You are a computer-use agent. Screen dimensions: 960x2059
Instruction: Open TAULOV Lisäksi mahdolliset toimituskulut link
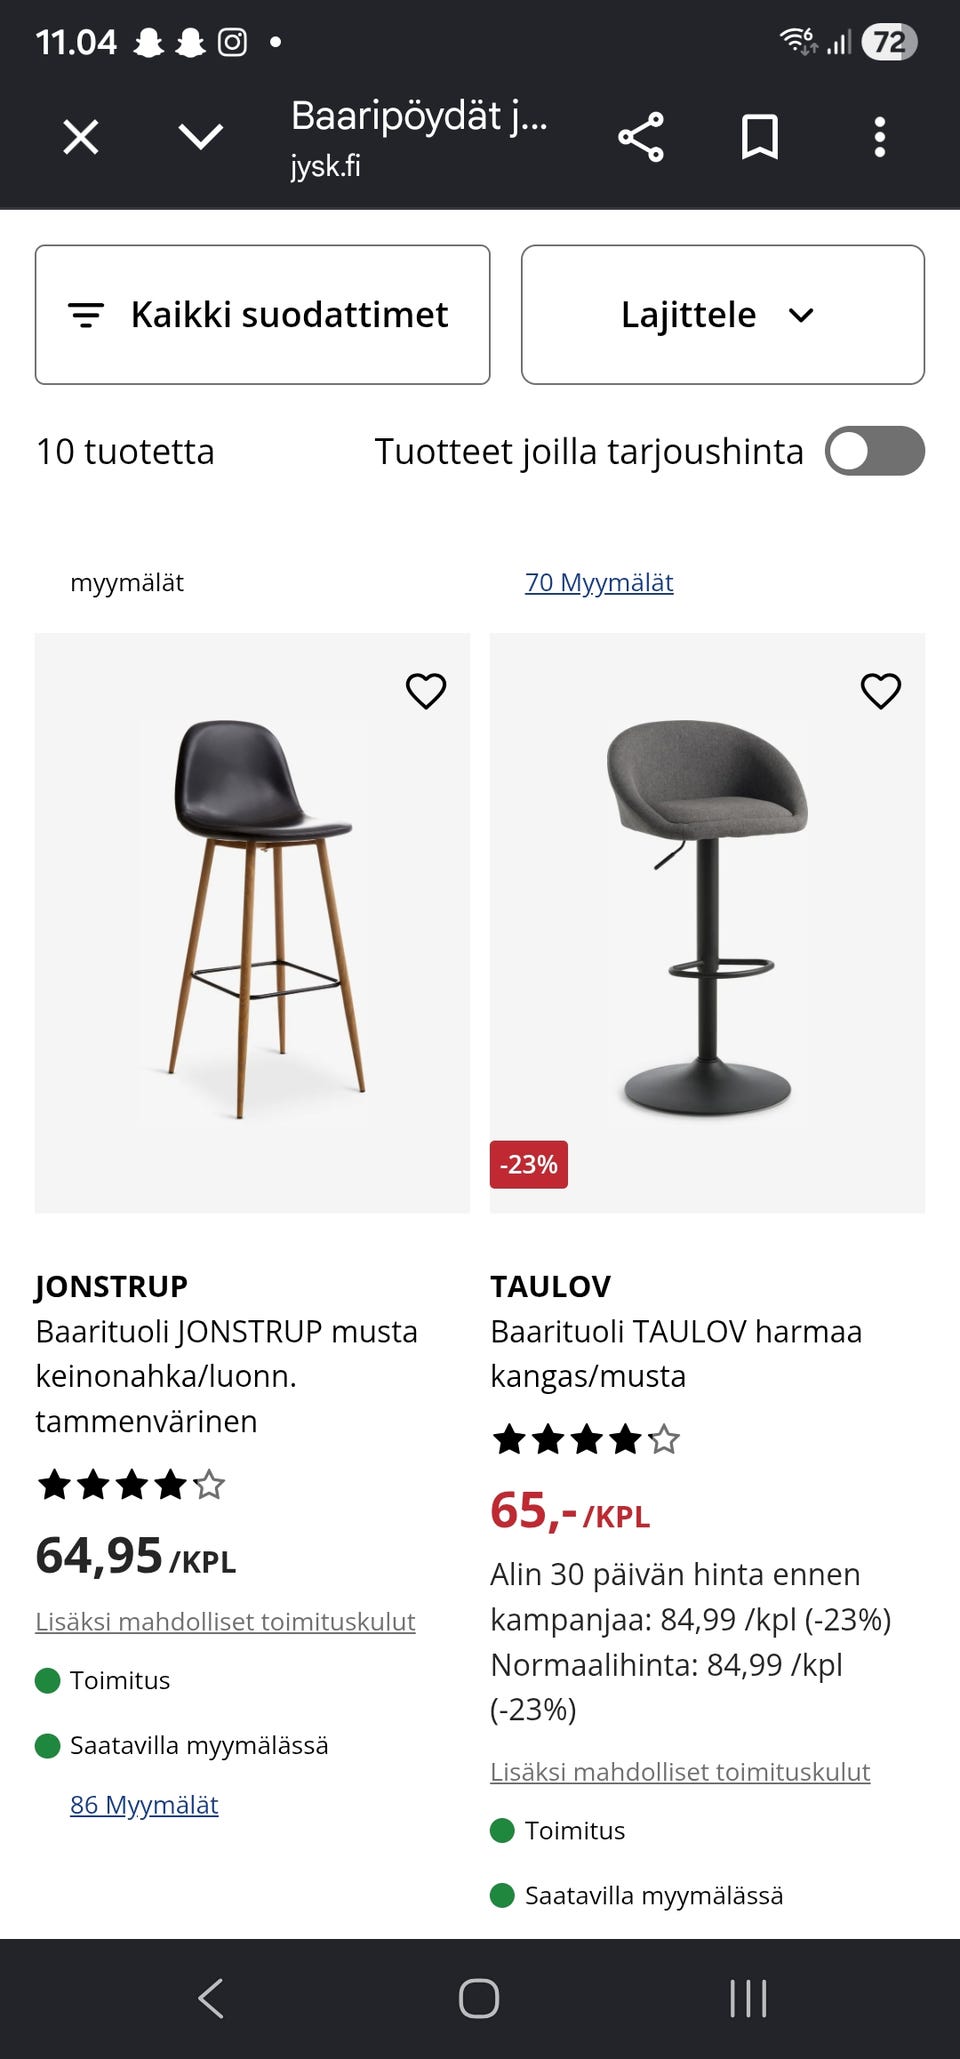point(680,1772)
